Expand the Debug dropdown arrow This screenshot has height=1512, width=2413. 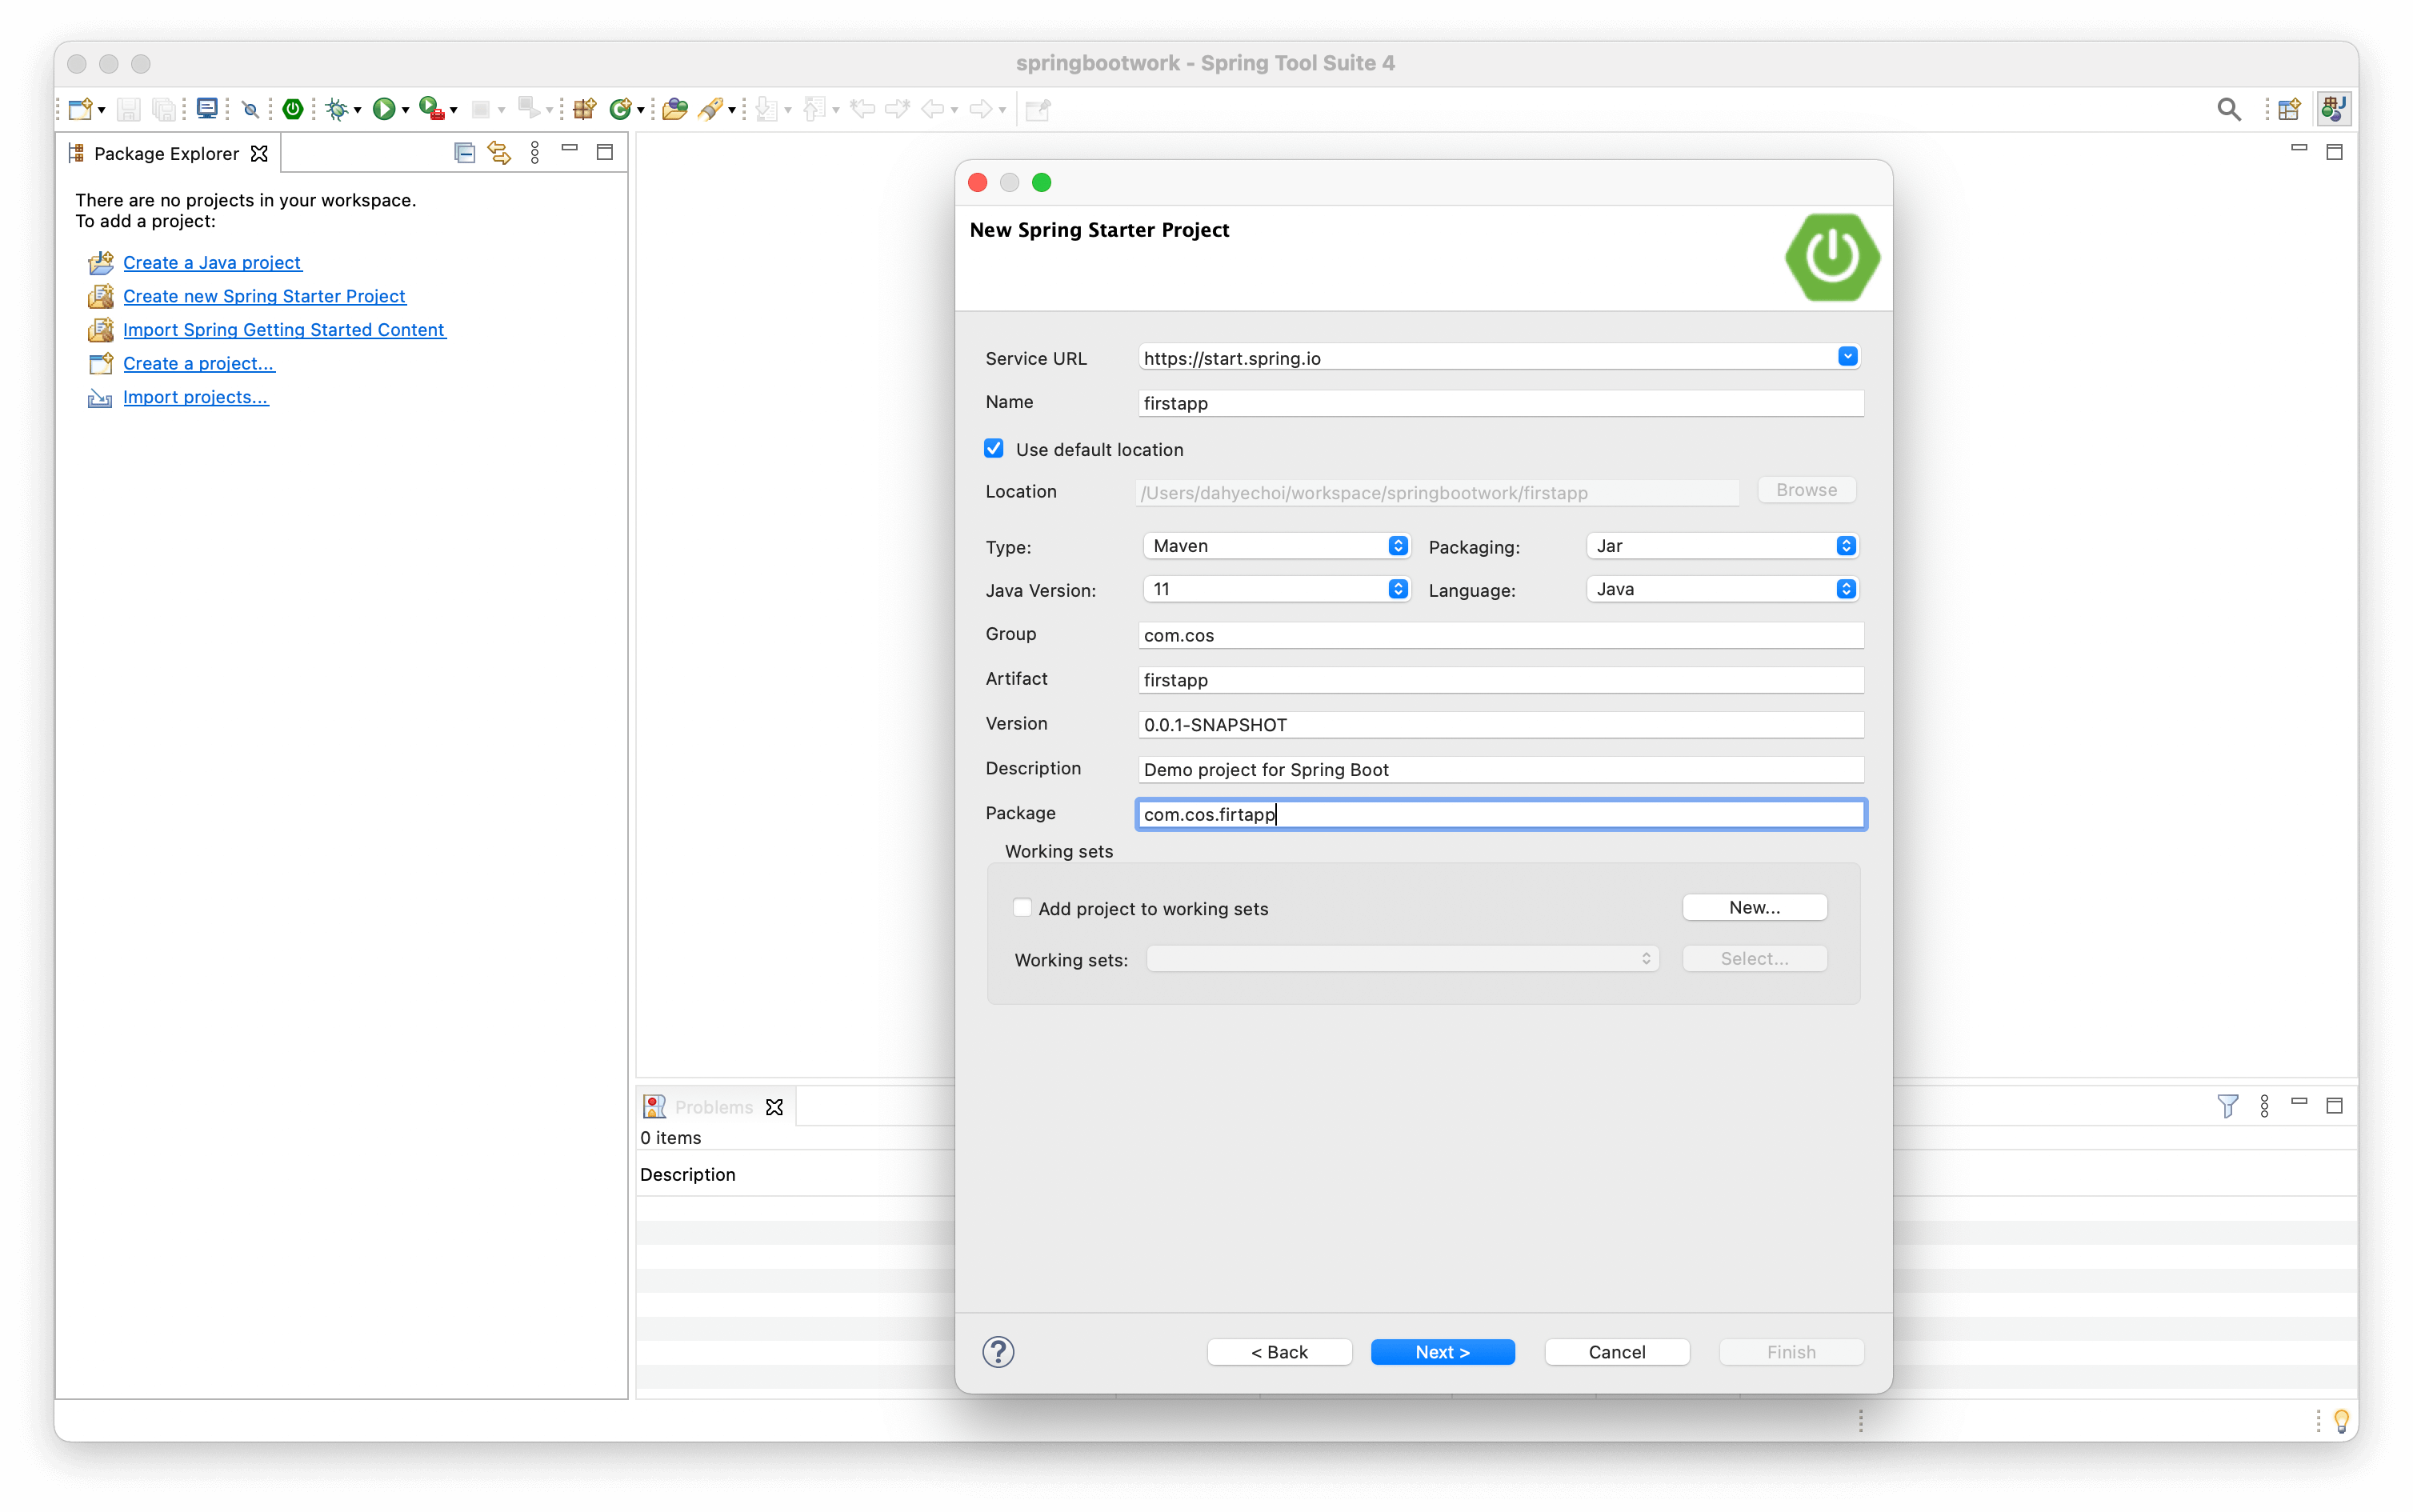tap(358, 110)
